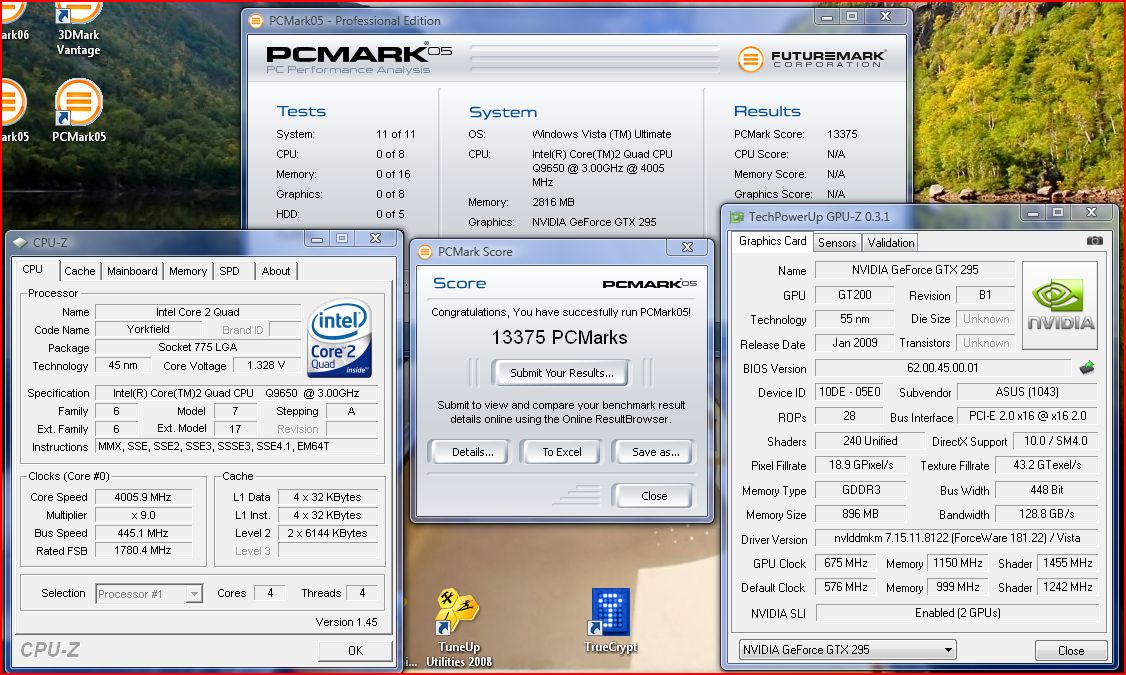Viewport: 1126px width, 675px height.
Task: Click the 13375 PCMarks score text
Action: pos(559,338)
